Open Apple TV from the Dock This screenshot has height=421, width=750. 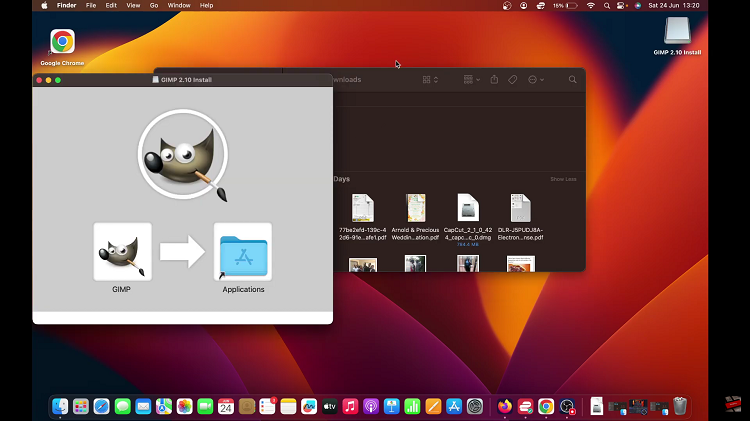pyautogui.click(x=330, y=407)
